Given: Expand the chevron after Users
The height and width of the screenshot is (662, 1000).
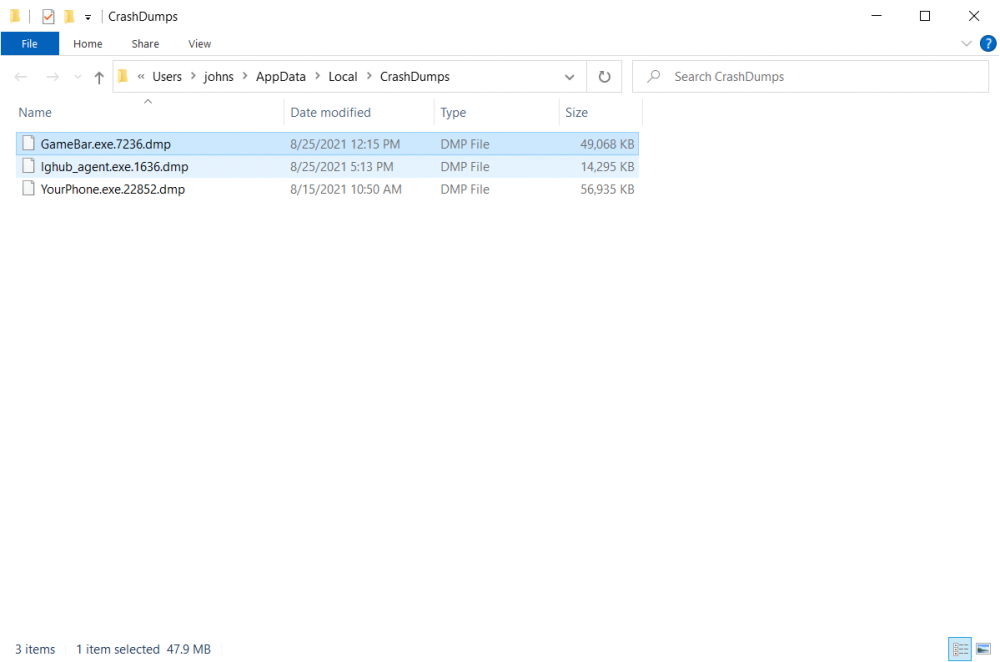Looking at the screenshot, I should coord(193,76).
